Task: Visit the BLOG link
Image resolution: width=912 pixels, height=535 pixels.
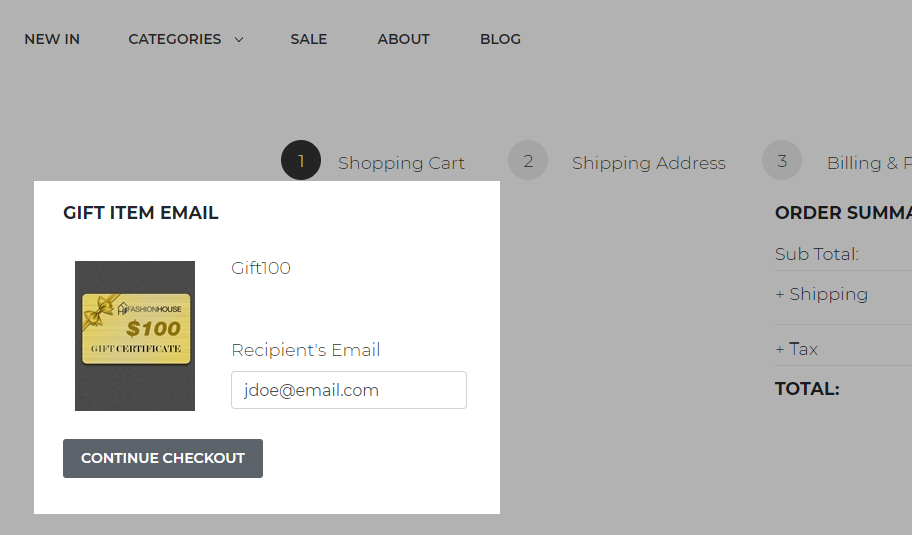Action: click(500, 39)
